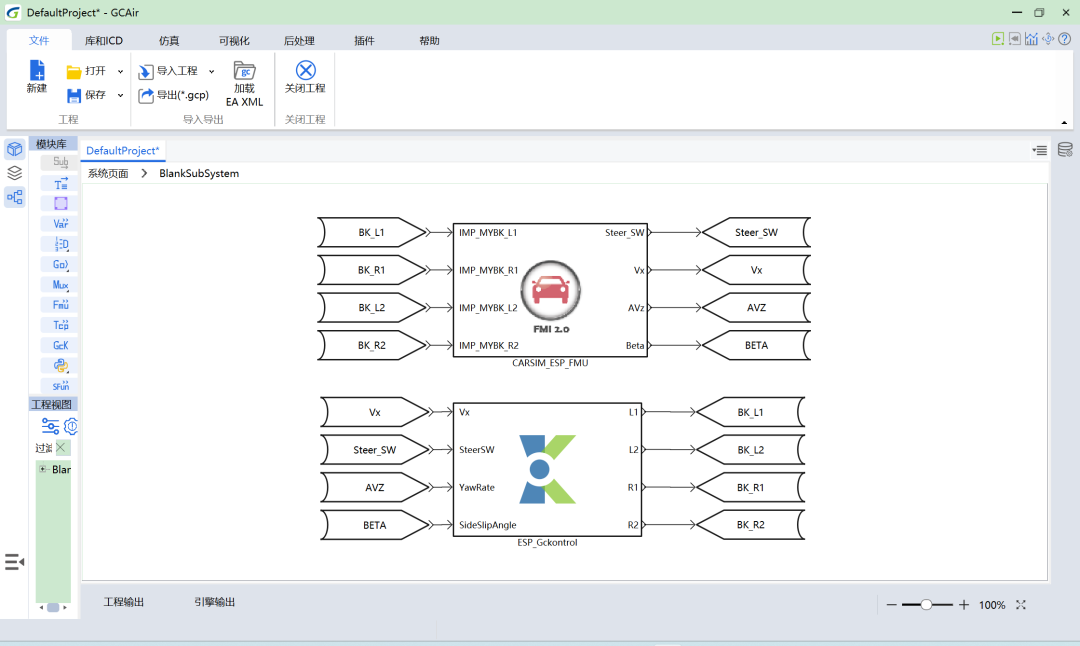Switch to the 文件 ribbon tab
1080x646 pixels.
(39, 41)
